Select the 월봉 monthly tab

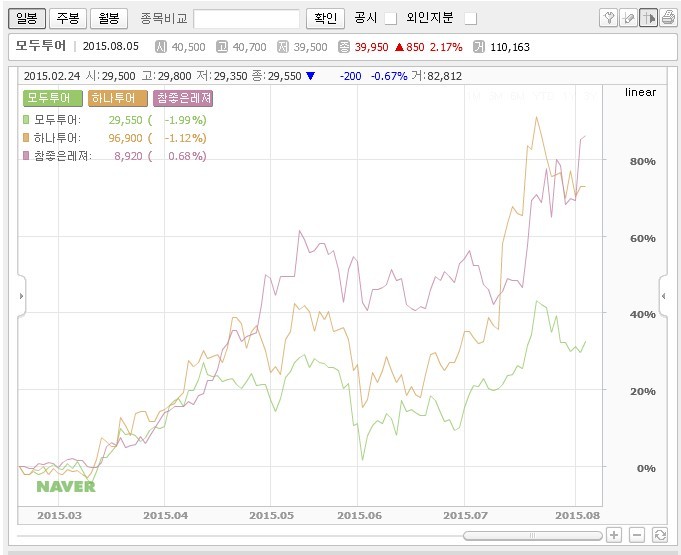[108, 18]
